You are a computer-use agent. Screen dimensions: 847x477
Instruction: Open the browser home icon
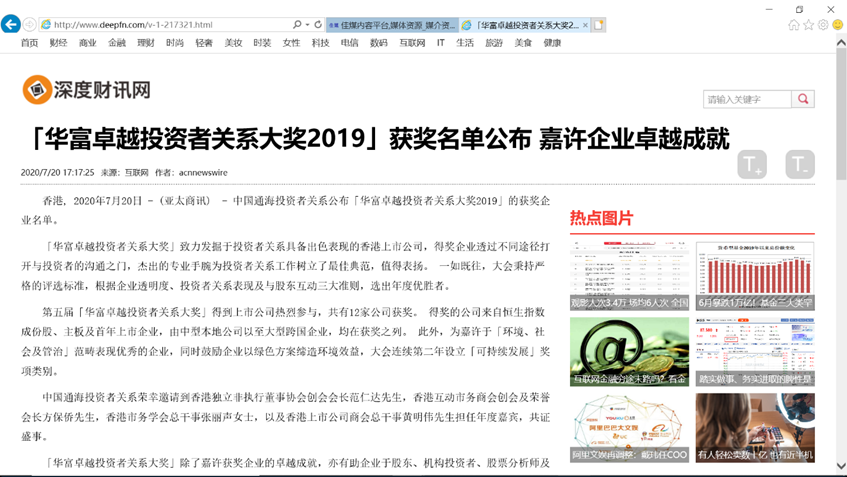pyautogui.click(x=794, y=25)
